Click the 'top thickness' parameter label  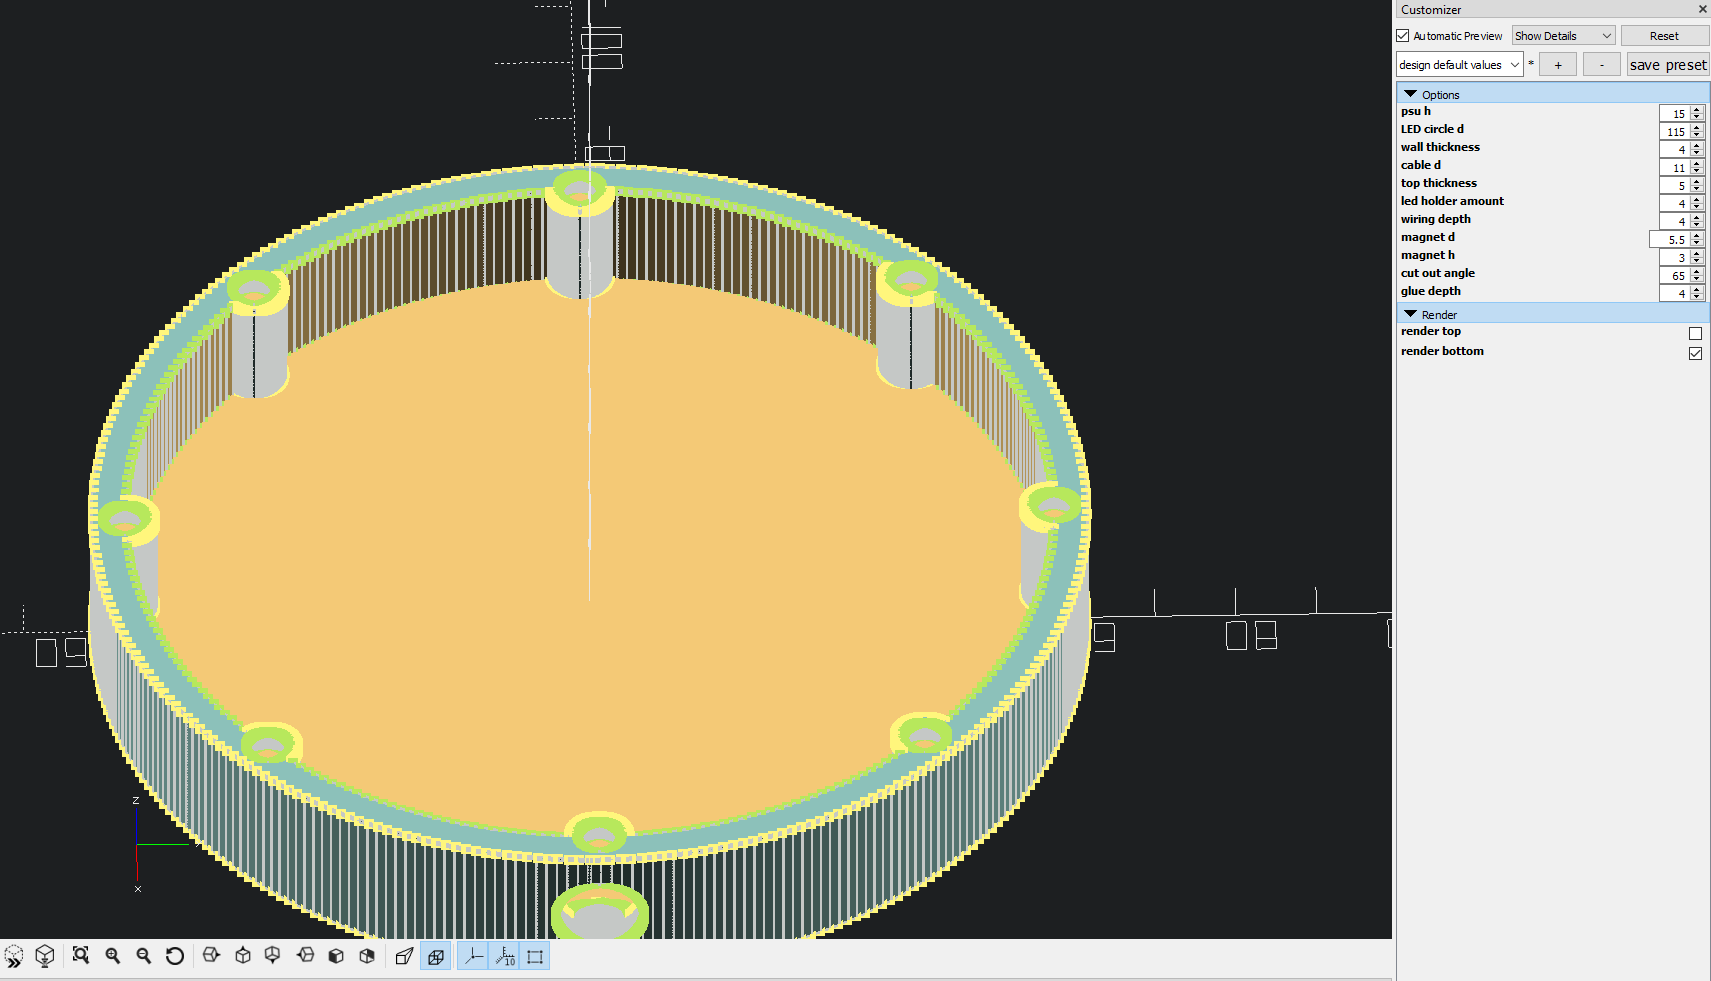point(1439,183)
